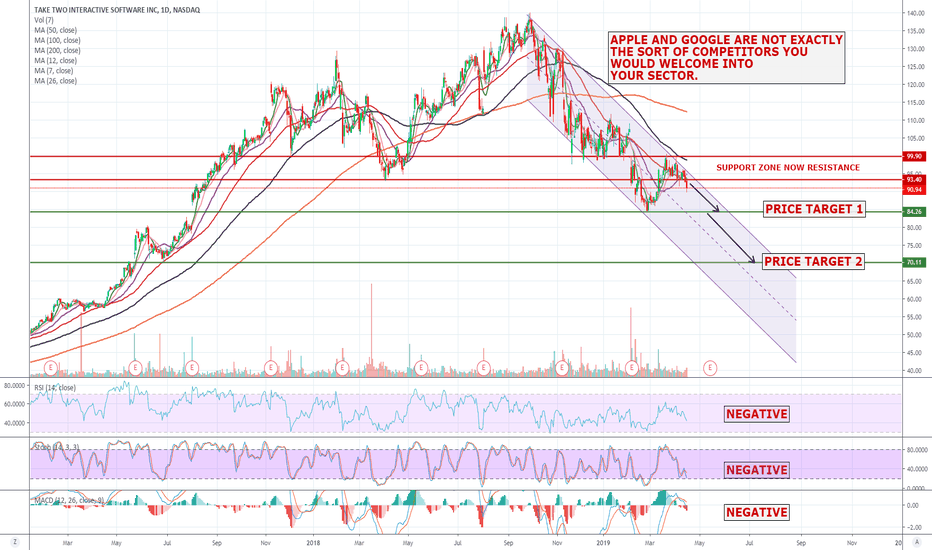
Task: Select the MA (200, close) indicator label
Action: click(57, 51)
